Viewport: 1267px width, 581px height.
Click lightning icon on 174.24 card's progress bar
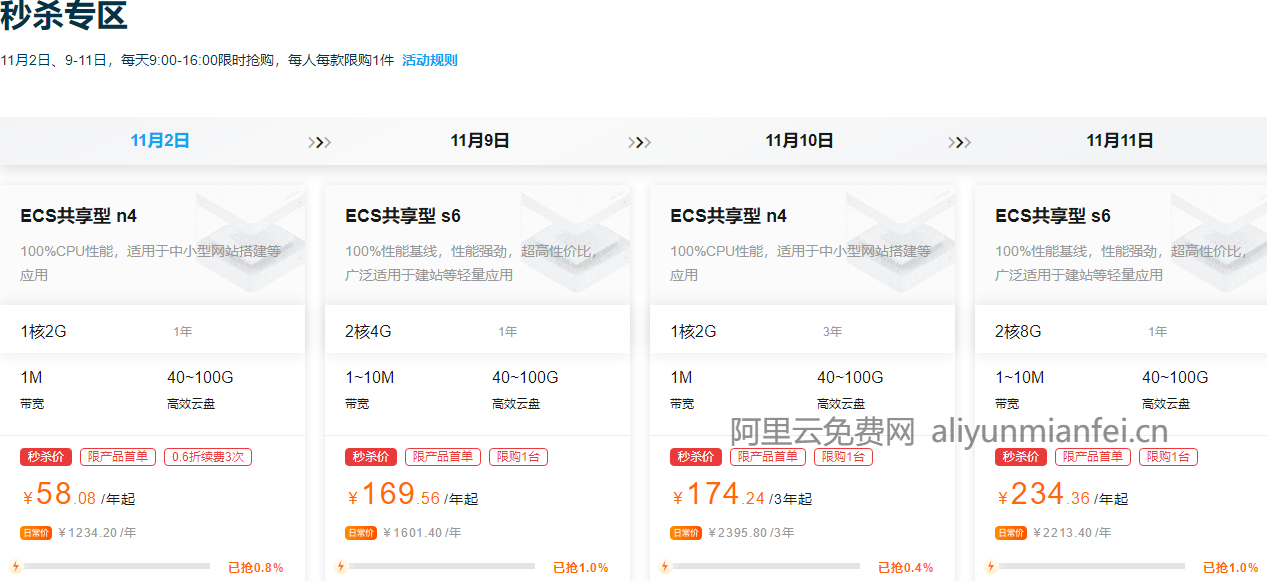665,567
